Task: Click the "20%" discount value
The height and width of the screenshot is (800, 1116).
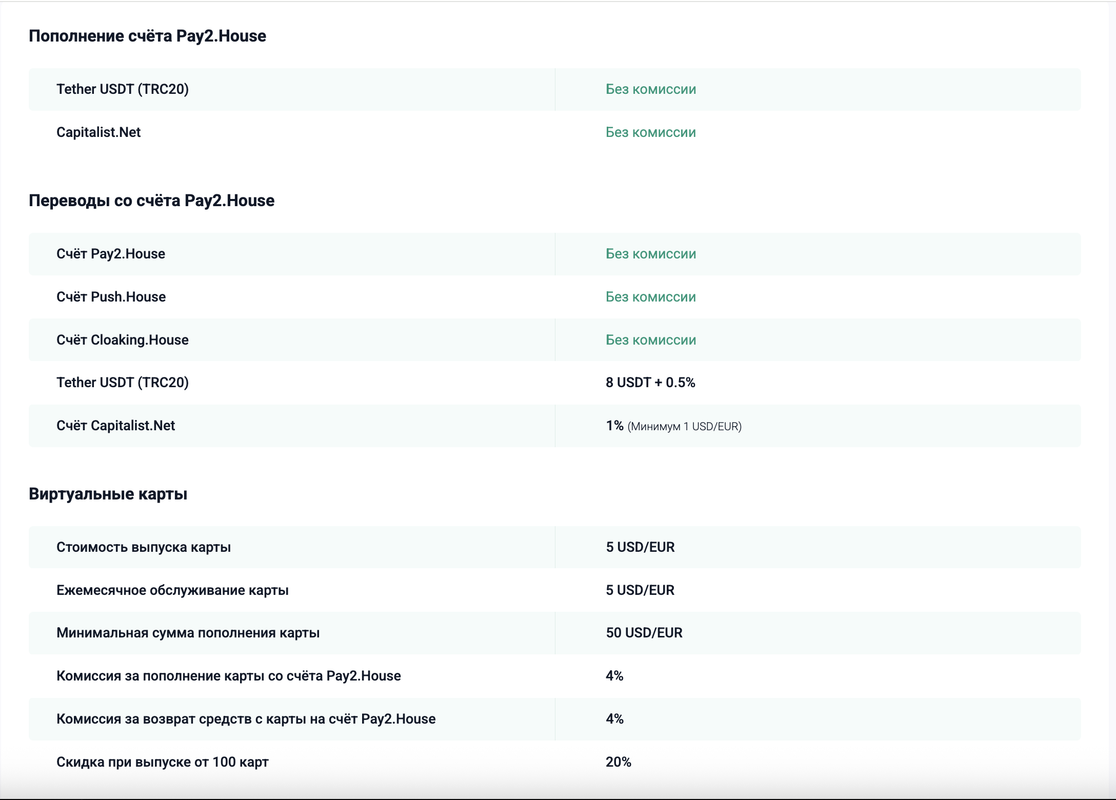Action: tap(618, 762)
